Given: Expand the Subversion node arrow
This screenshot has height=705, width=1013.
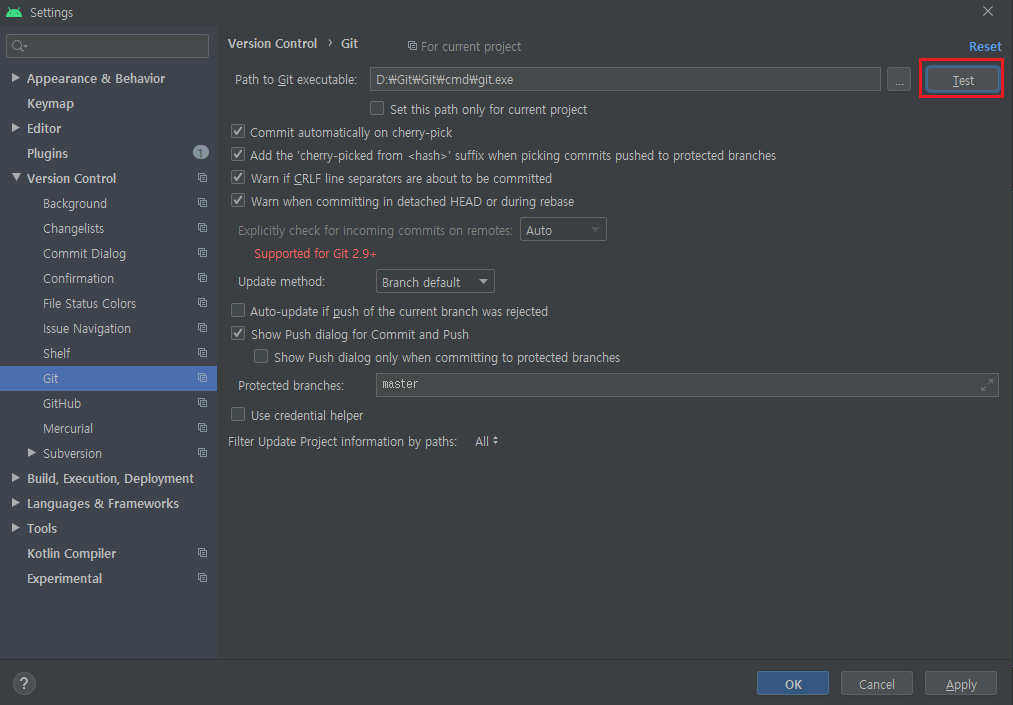Looking at the screenshot, I should tap(32, 453).
